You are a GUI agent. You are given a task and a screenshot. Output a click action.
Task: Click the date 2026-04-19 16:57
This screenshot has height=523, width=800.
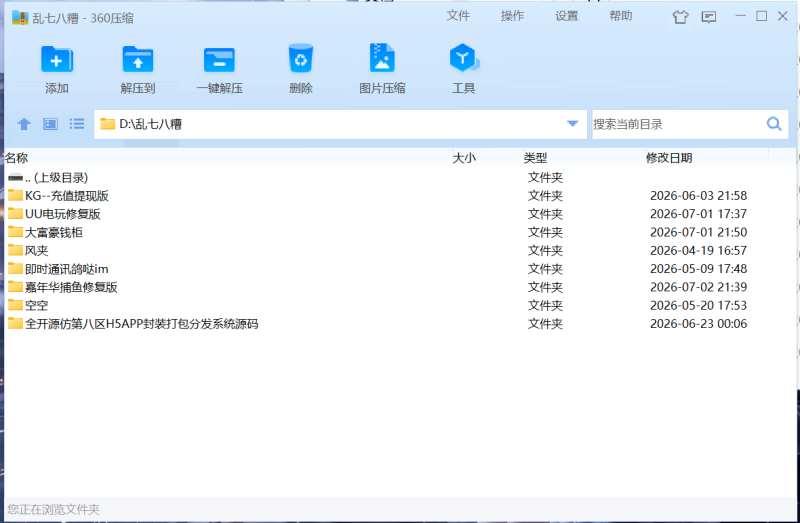[x=698, y=251]
